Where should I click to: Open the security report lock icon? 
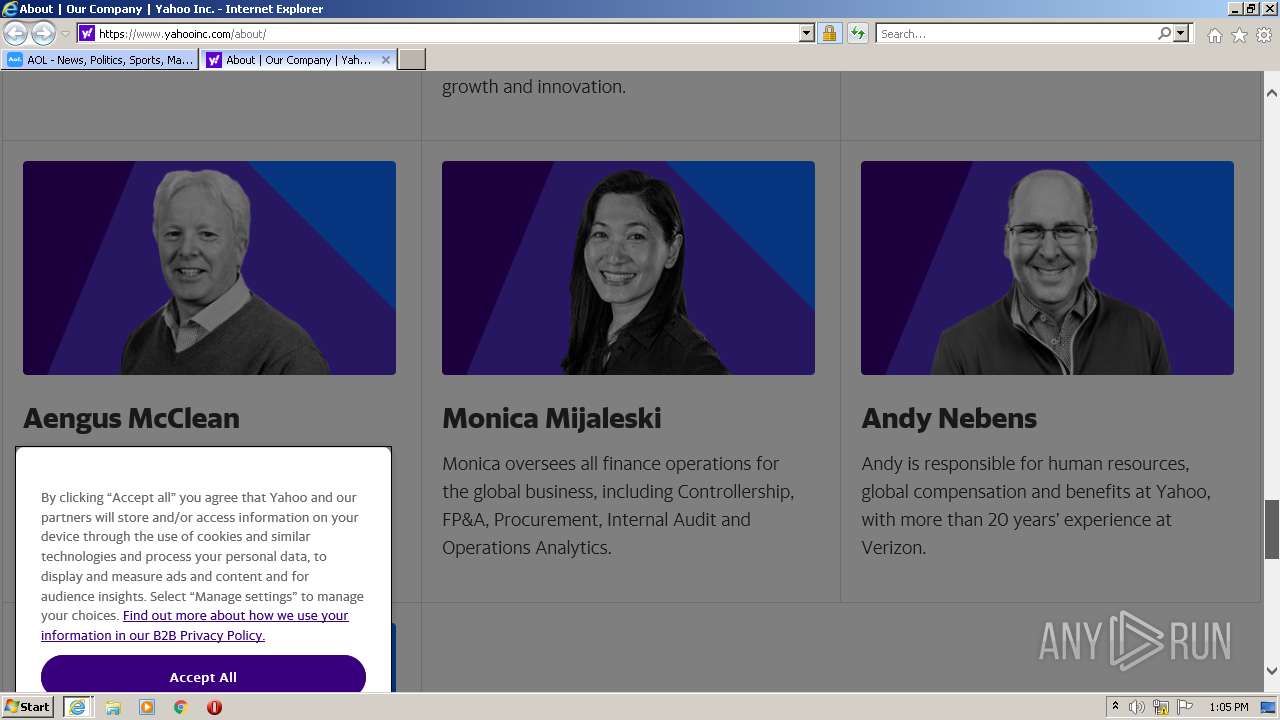(x=829, y=33)
